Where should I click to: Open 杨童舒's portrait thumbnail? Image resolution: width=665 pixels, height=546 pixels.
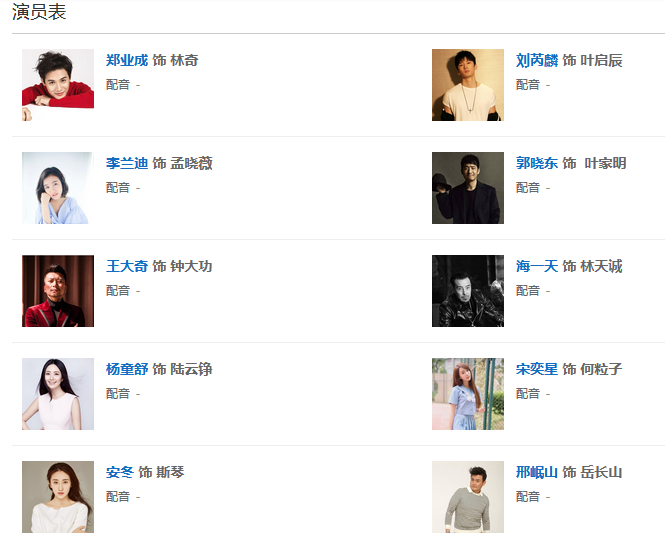(x=58, y=394)
